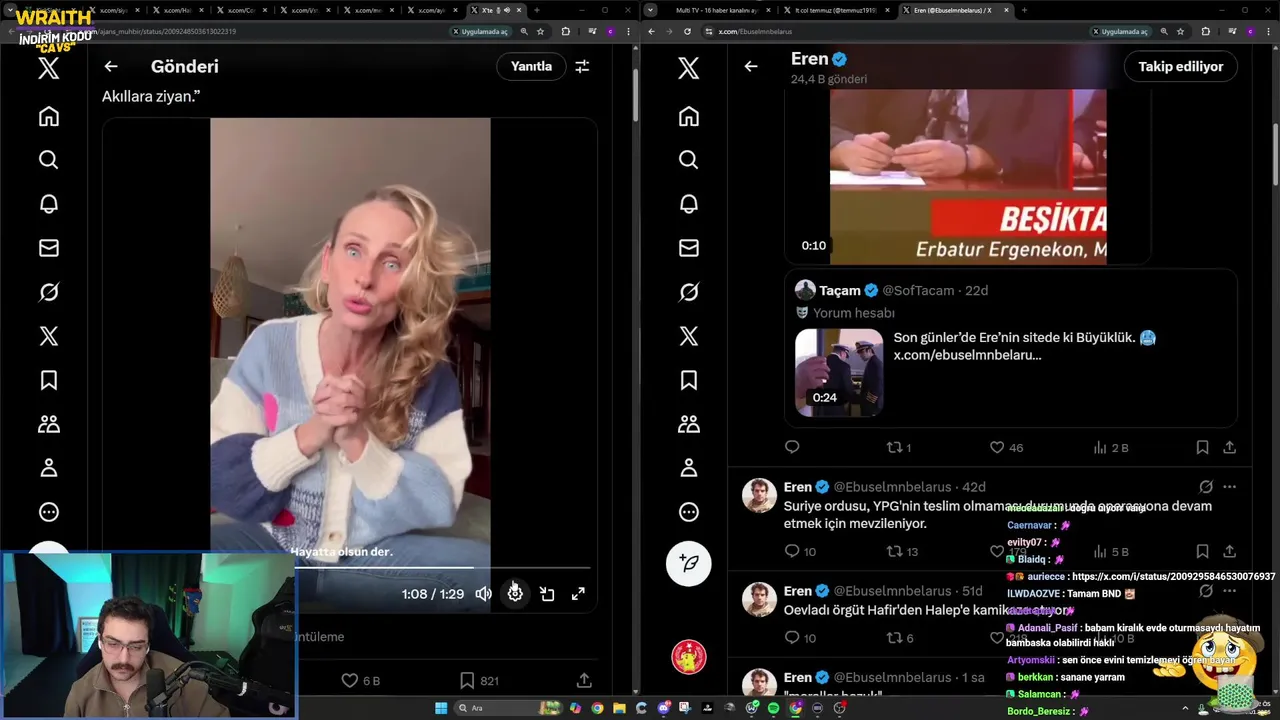Open Grok in left X window sidebar
Viewport: 1280px width, 720px height.
[48, 292]
